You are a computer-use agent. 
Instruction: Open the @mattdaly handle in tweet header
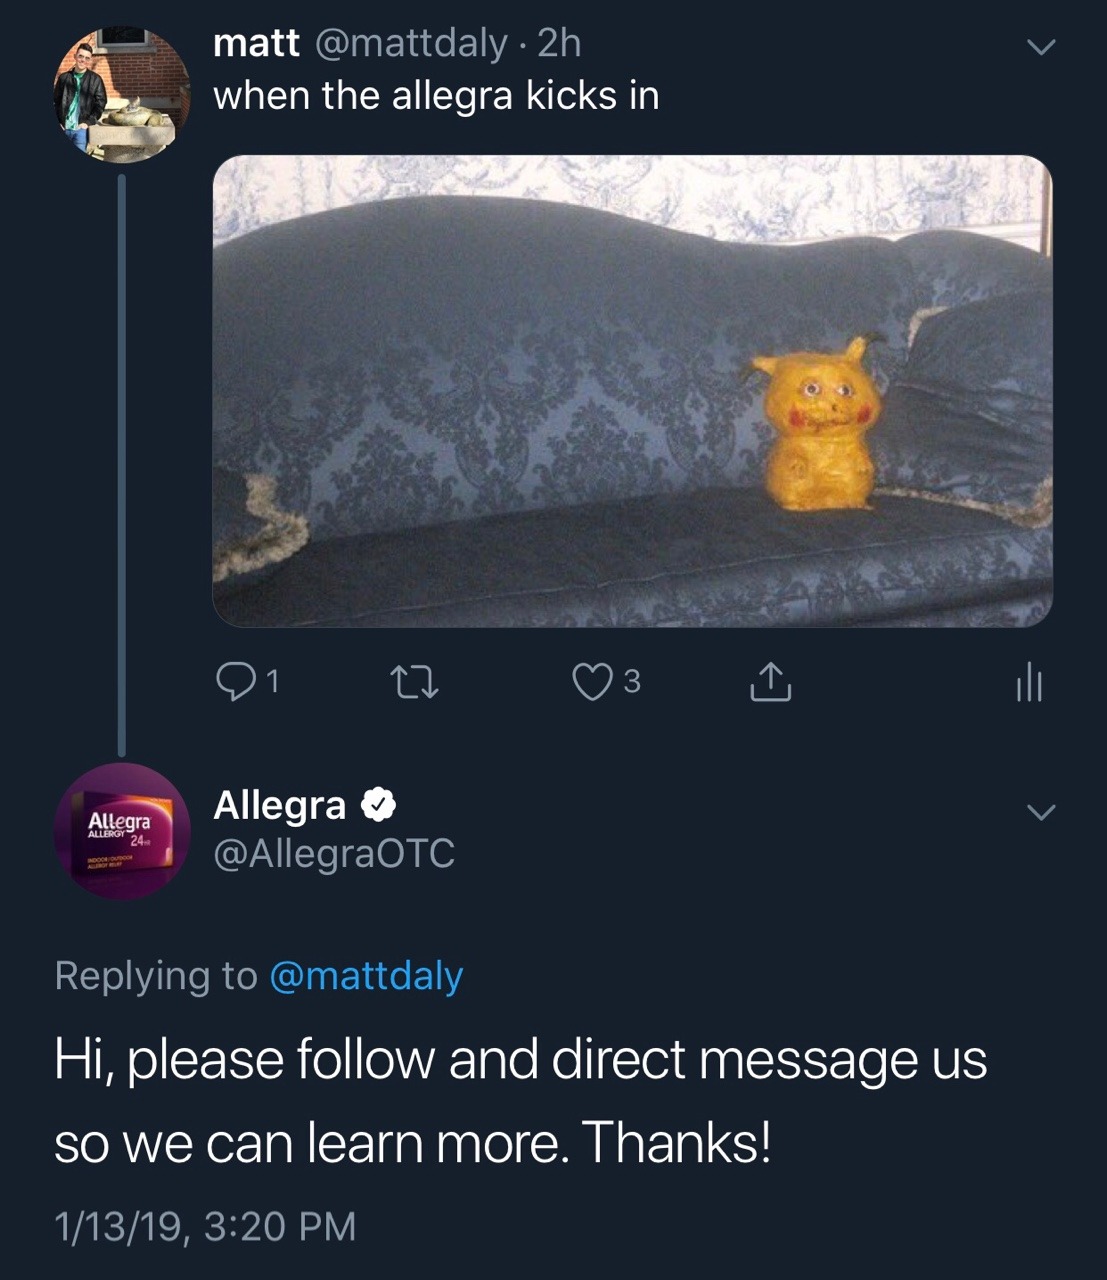[412, 43]
